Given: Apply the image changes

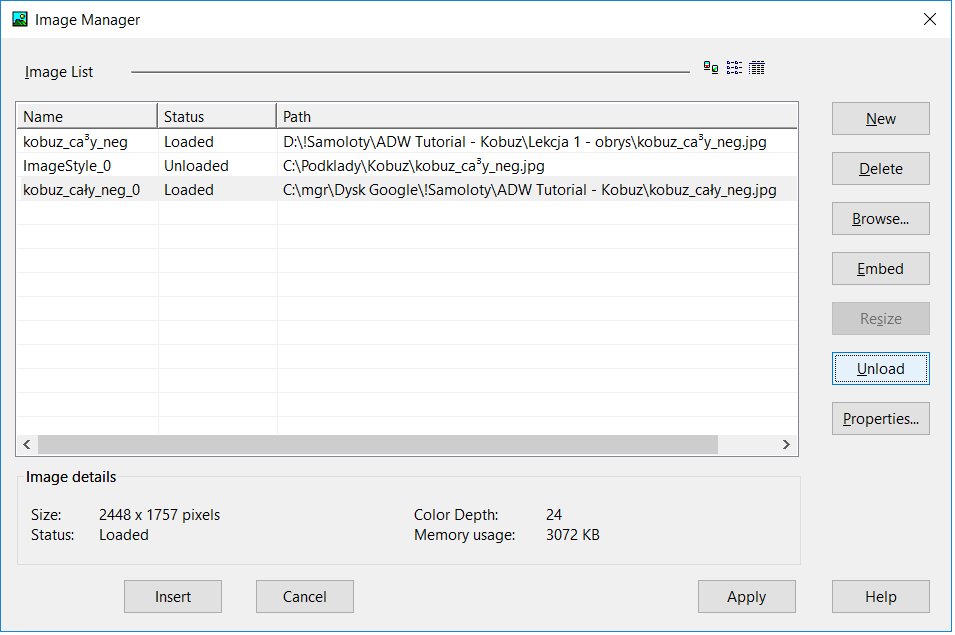Looking at the screenshot, I should click(746, 597).
